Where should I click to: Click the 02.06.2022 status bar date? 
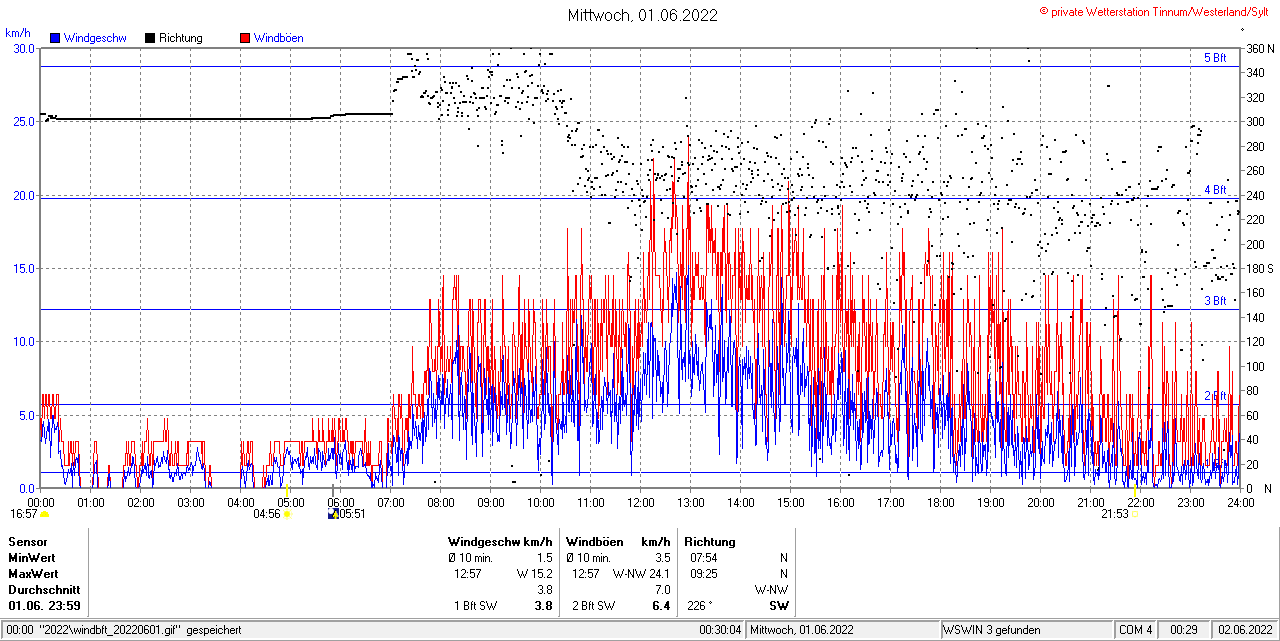pyautogui.click(x=1245, y=630)
